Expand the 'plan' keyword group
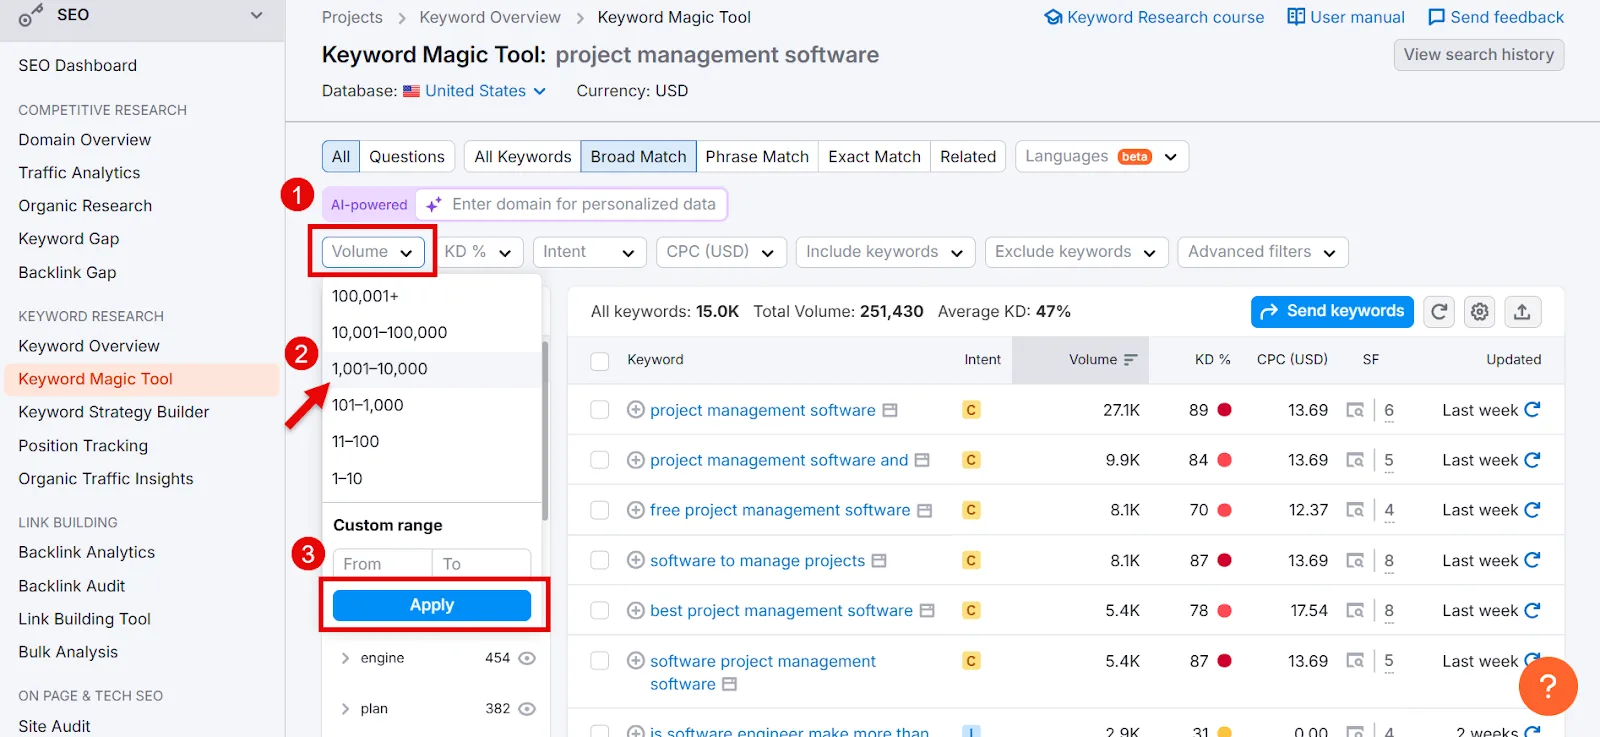The image size is (1600, 737). coord(345,708)
